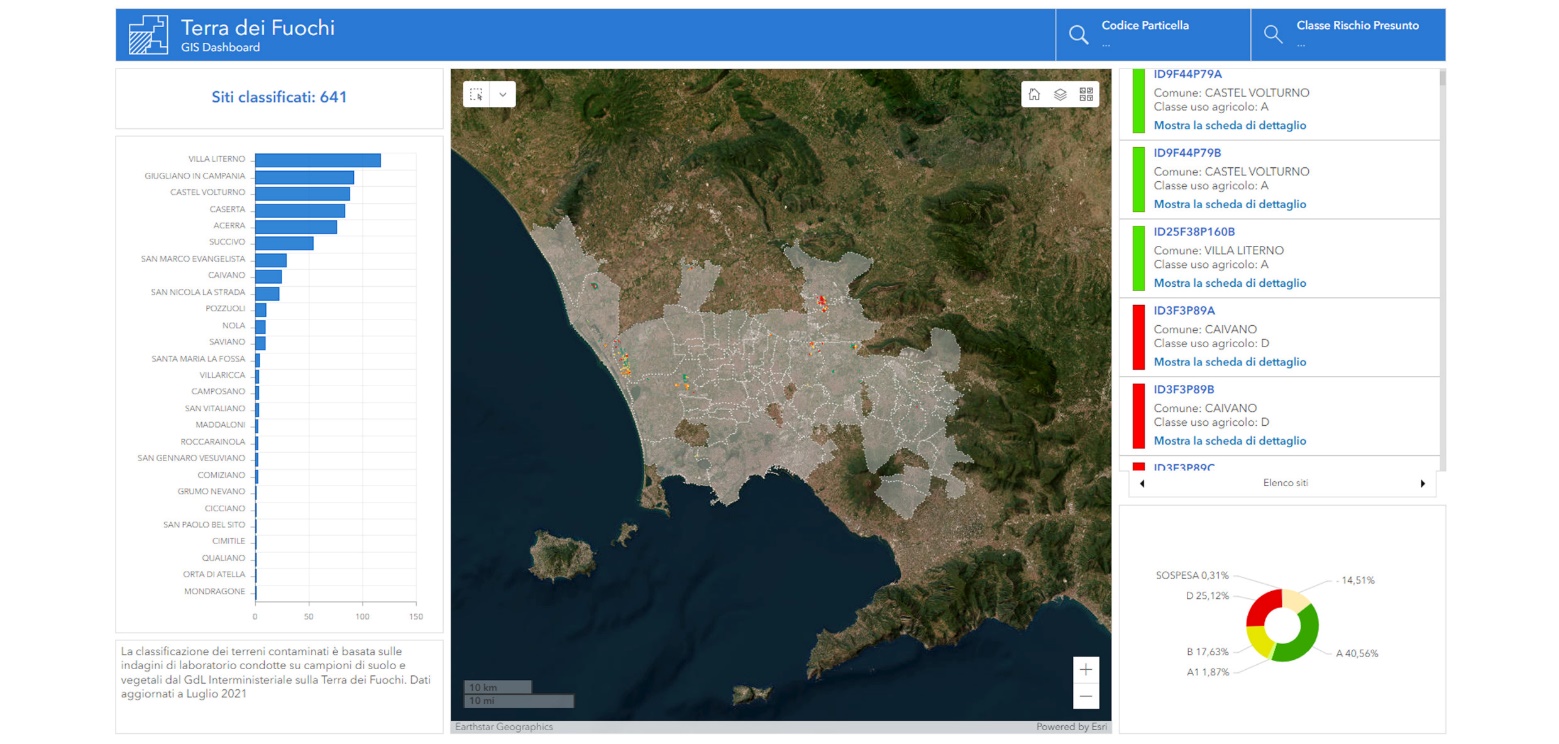Viewport: 1559px width, 744px height.
Task: Click Classe Rischio Presunto search magnifier
Action: [1273, 35]
